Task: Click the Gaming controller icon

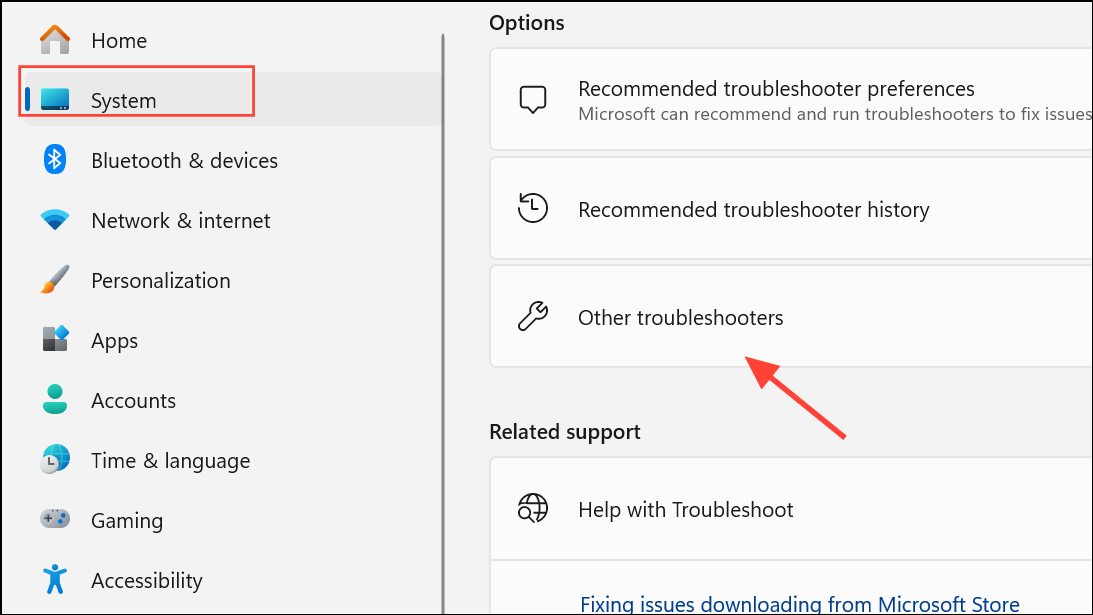Action: click(54, 520)
